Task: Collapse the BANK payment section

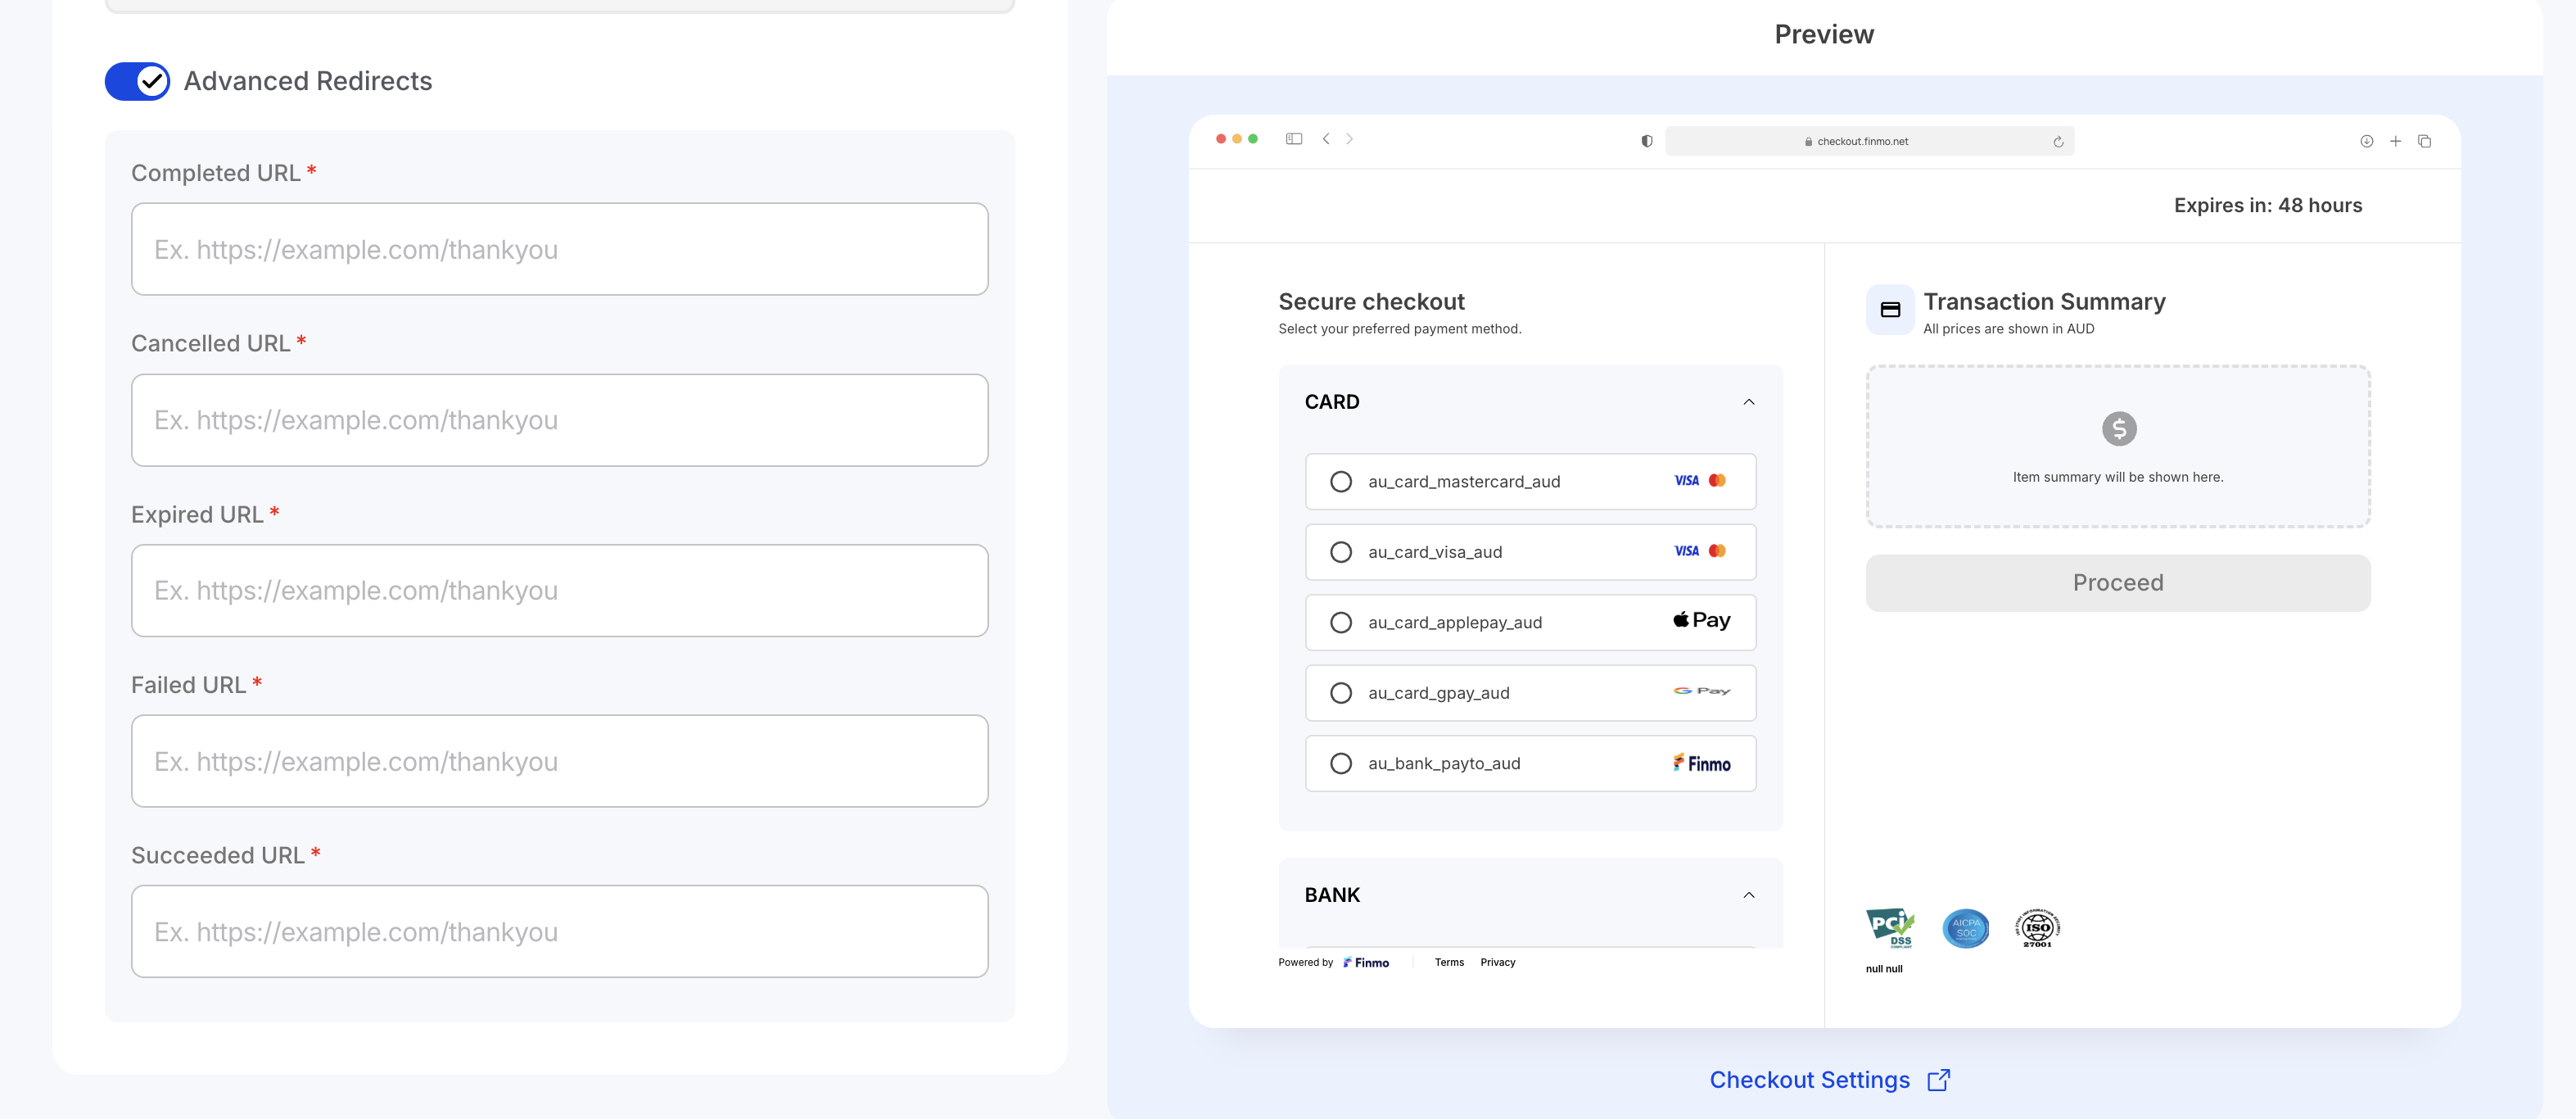Action: pyautogui.click(x=1748, y=895)
